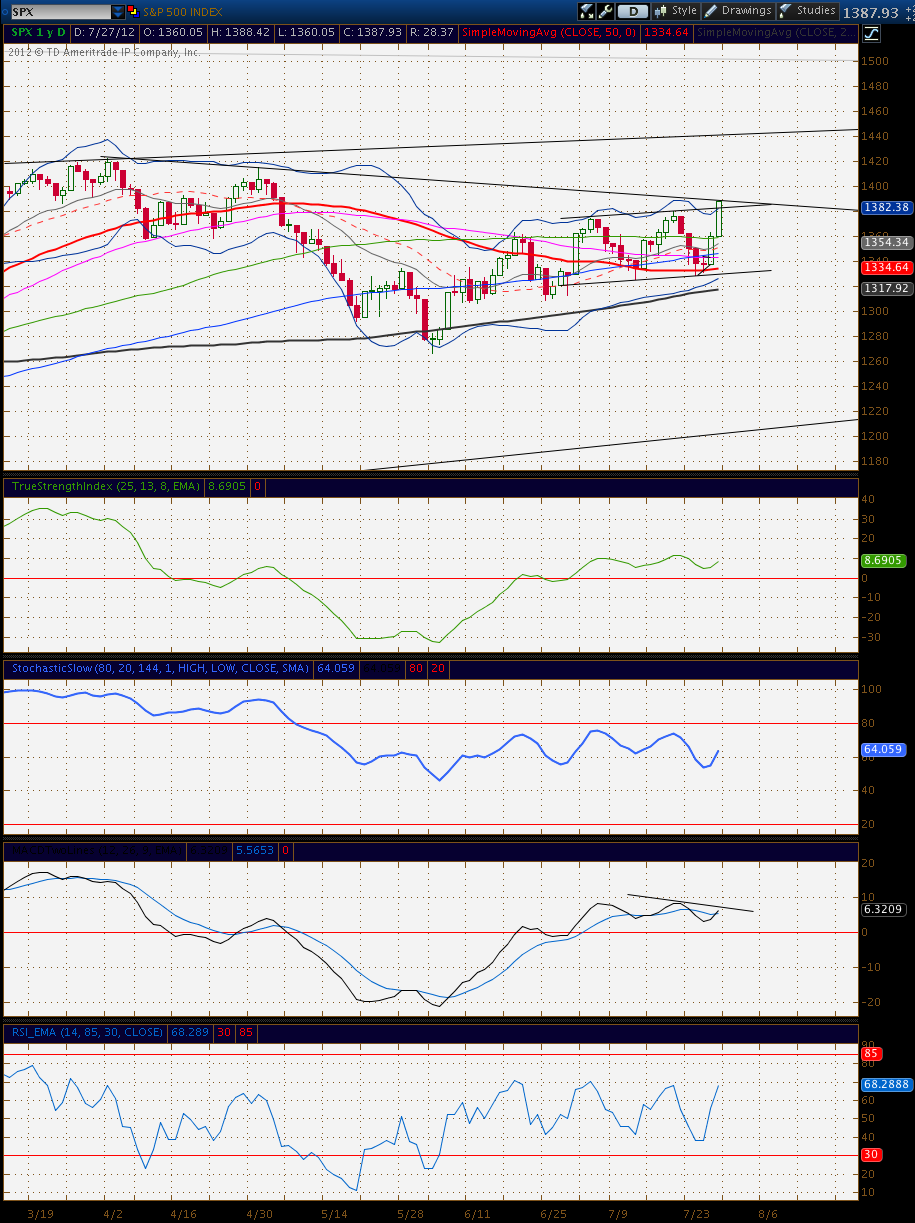Click the 5.5653 value in fourth study header
This screenshot has width=915, height=1223.
tap(254, 851)
